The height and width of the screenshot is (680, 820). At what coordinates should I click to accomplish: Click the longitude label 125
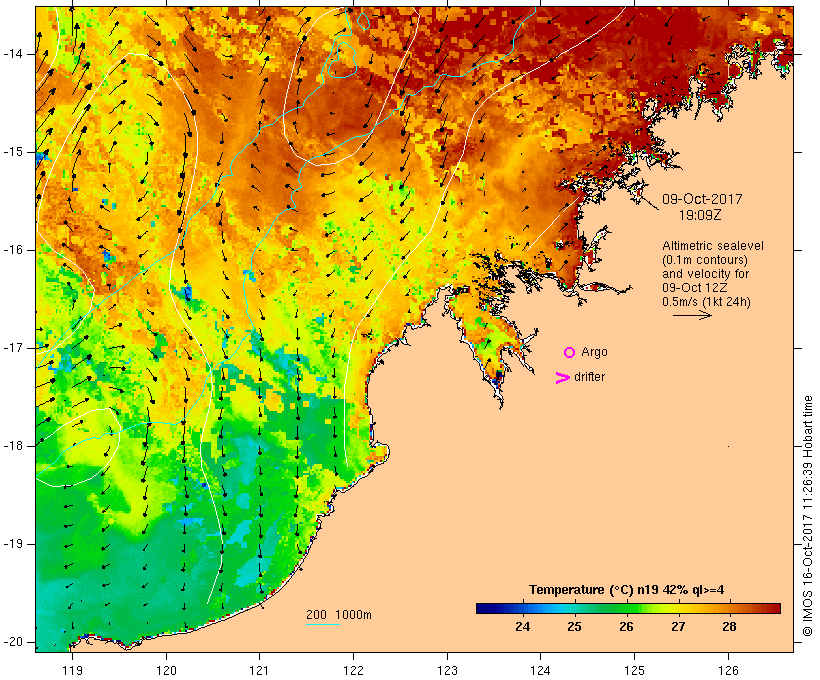[x=634, y=671]
